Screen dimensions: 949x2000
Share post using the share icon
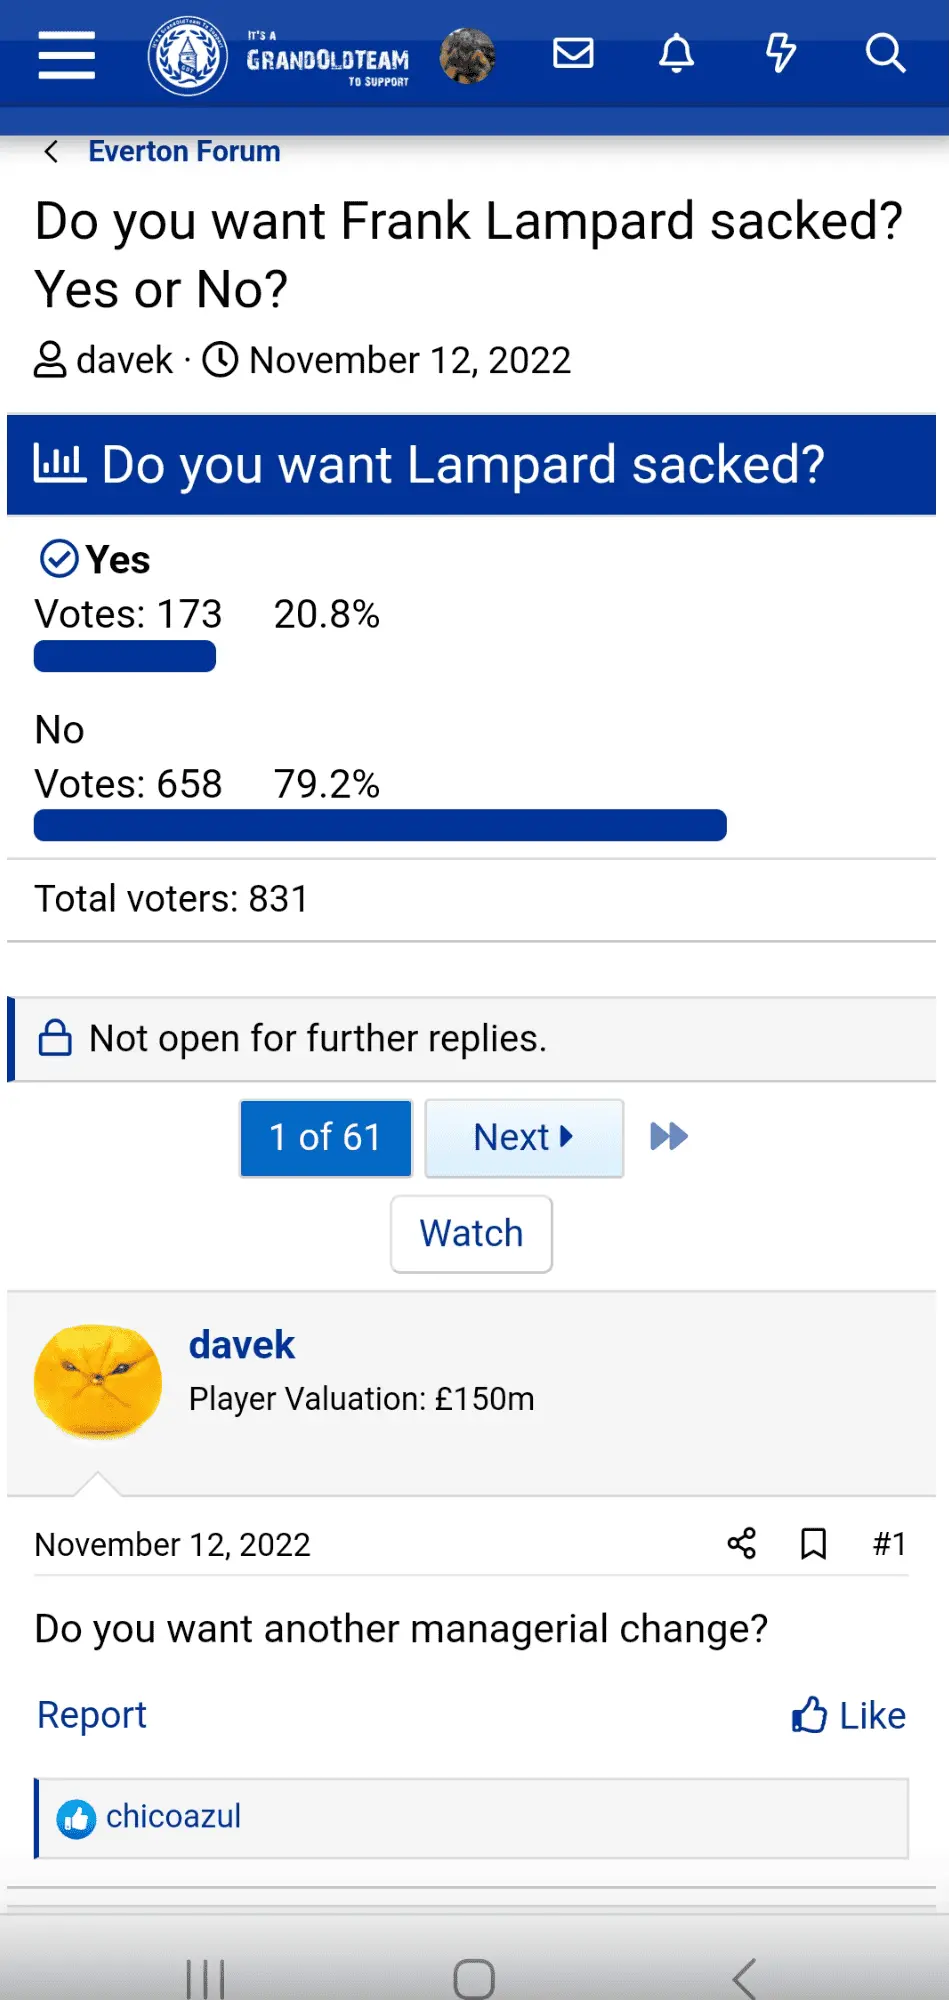click(x=741, y=1544)
